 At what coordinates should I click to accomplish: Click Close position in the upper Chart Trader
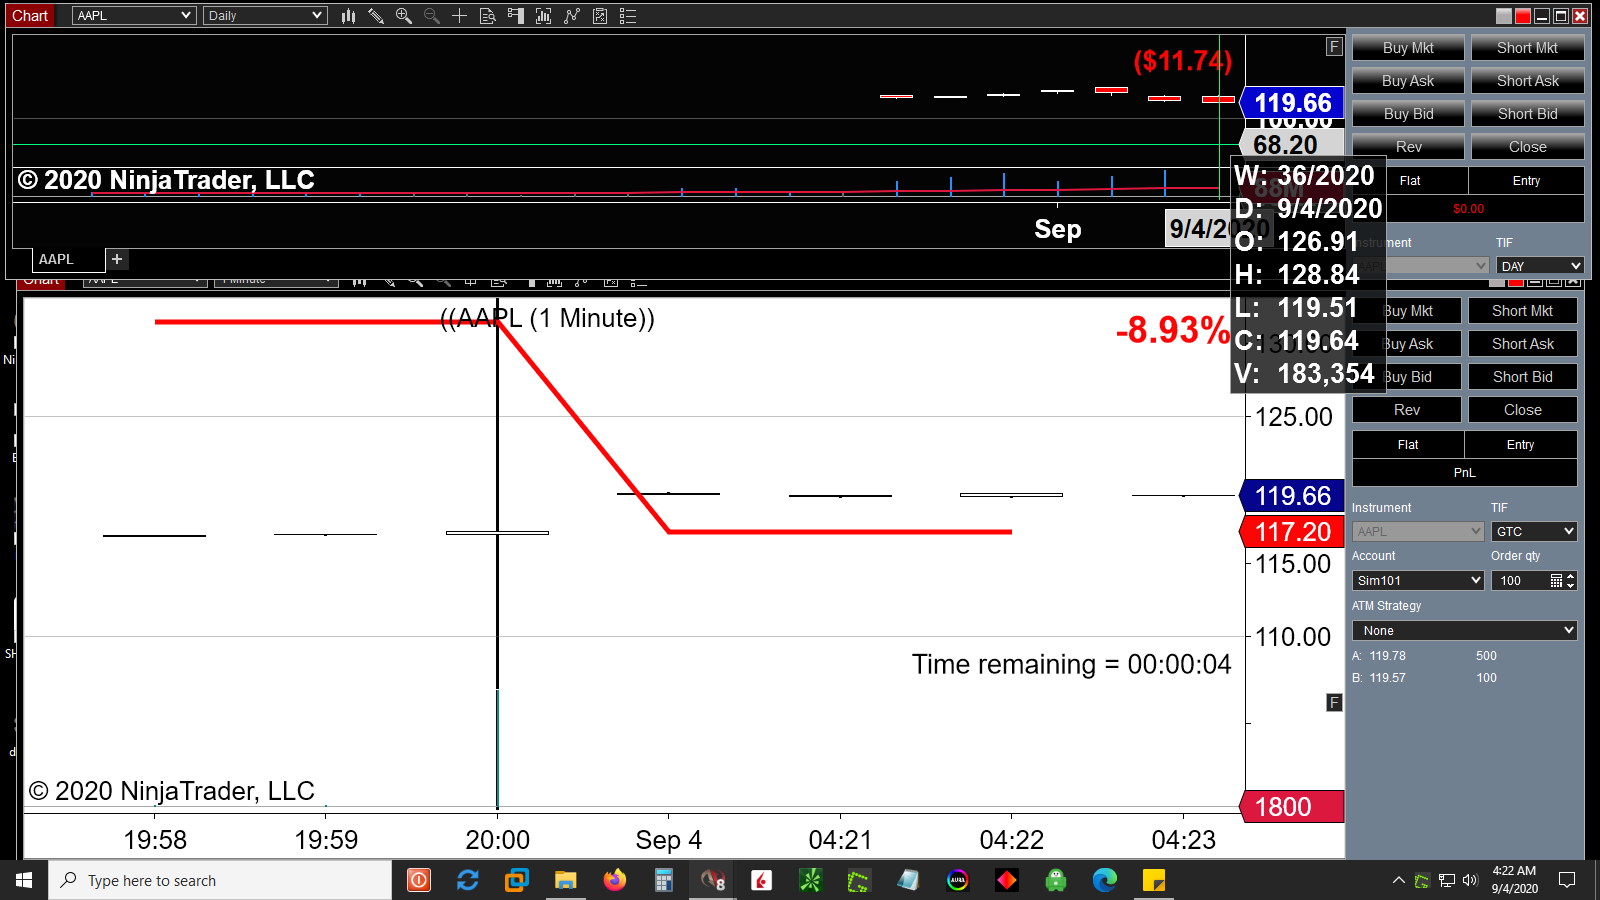coord(1527,147)
